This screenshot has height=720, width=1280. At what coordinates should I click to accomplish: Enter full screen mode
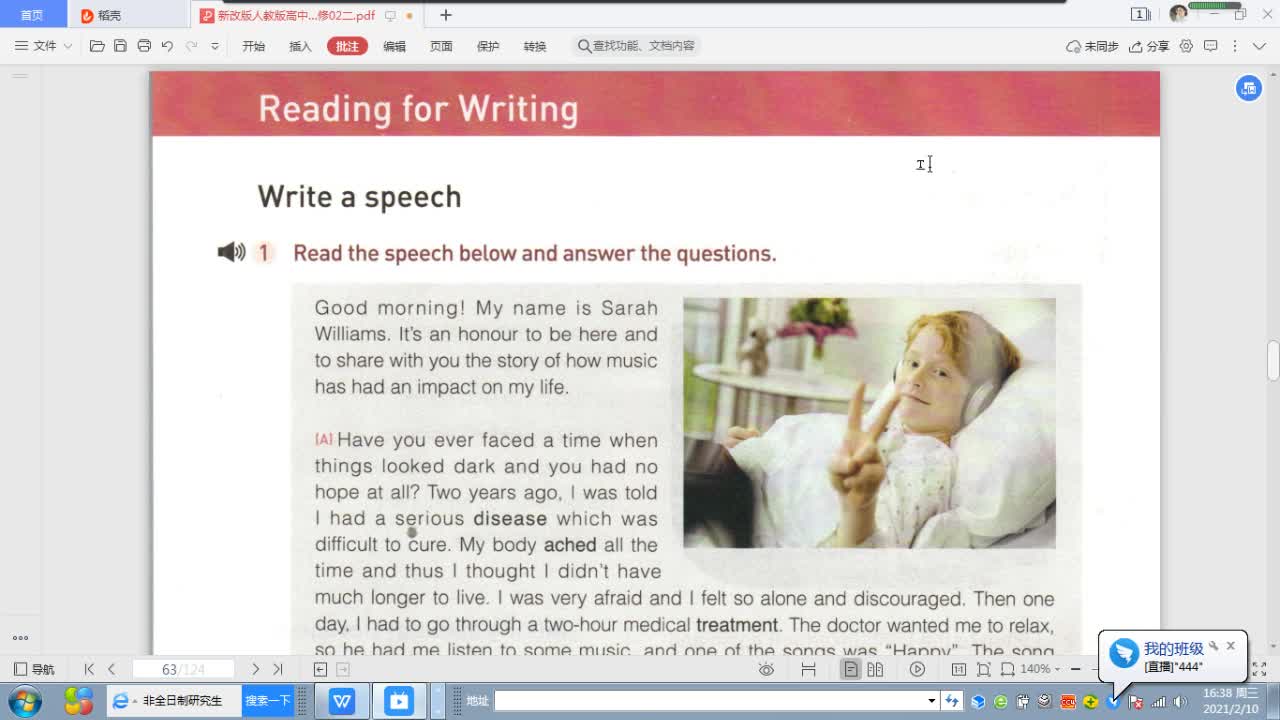tap(1259, 669)
